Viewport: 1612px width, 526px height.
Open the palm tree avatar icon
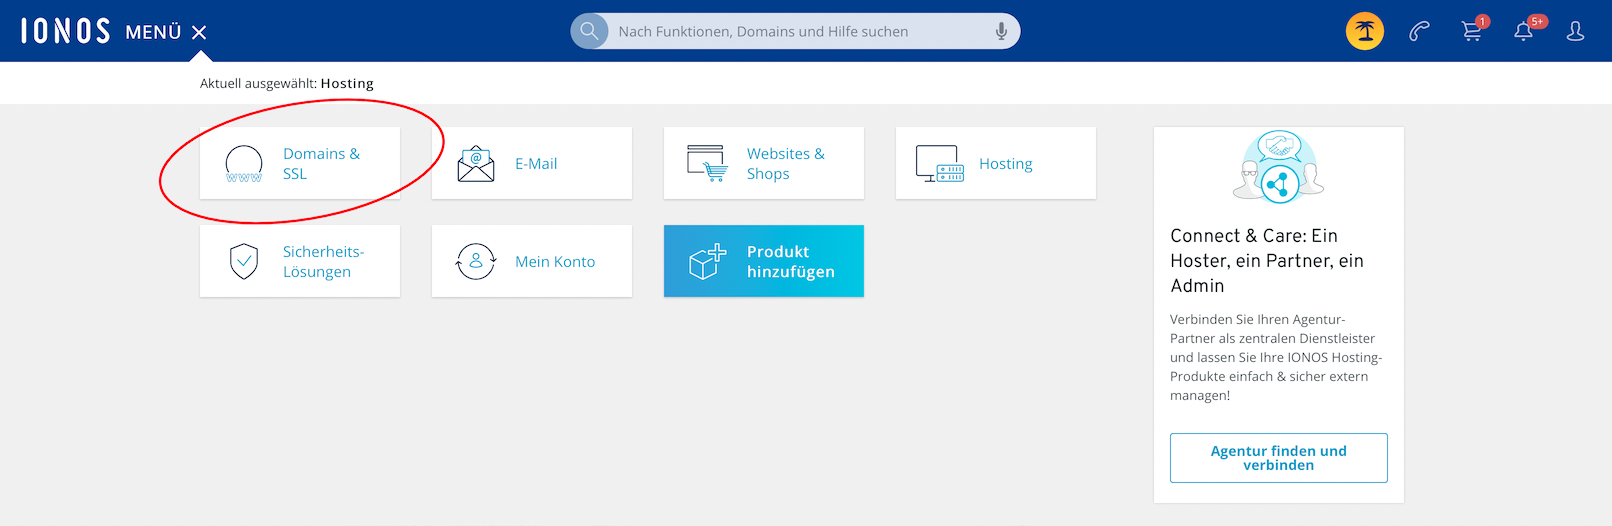[x=1365, y=31]
